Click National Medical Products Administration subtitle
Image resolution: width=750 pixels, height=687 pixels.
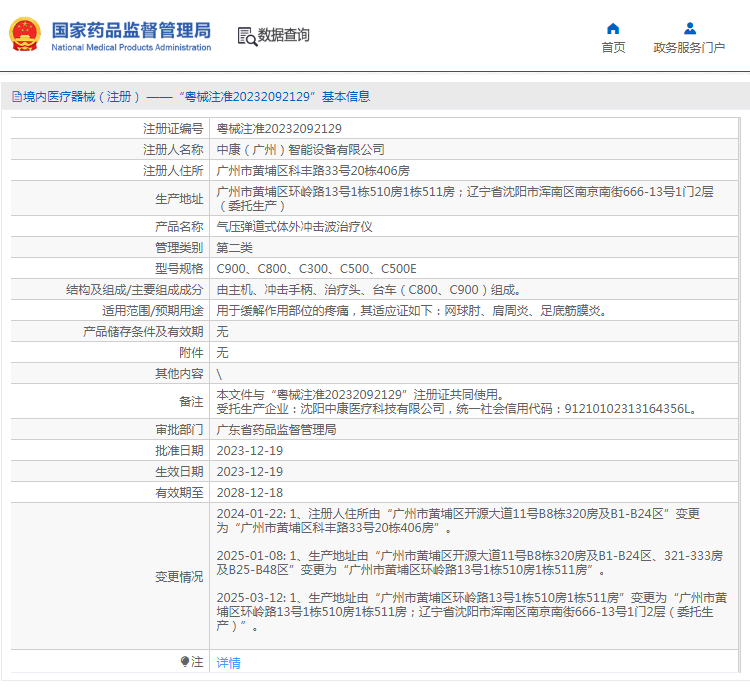click(x=131, y=47)
